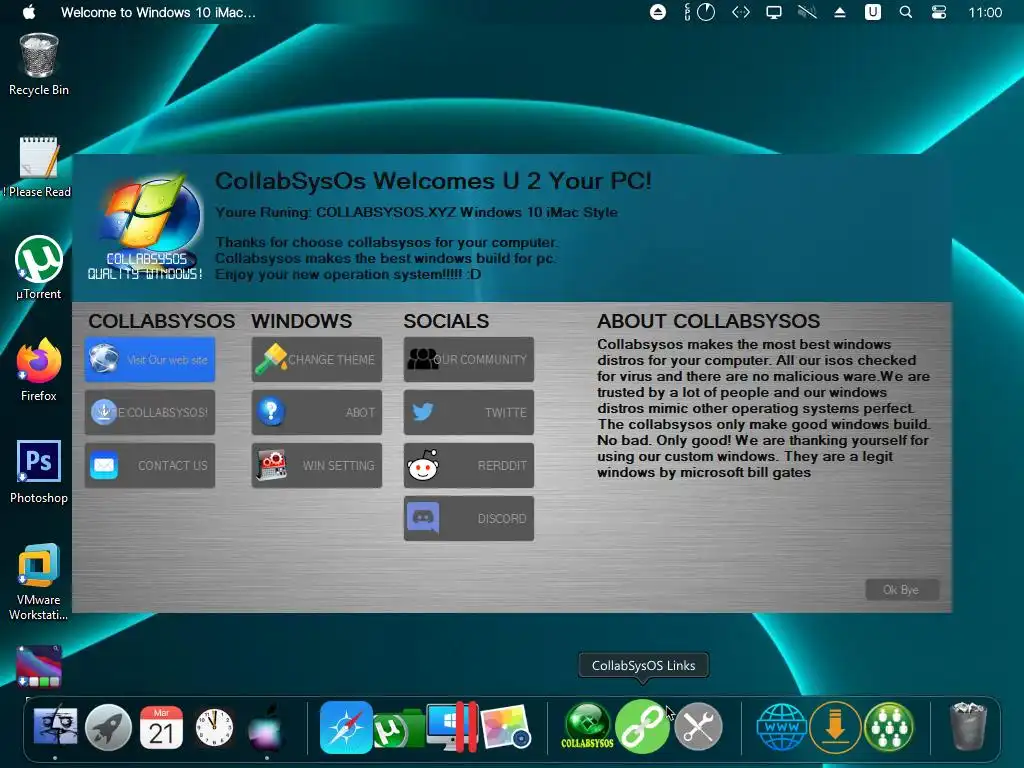
Task: Click the Apple logo in menu bar
Action: [29, 12]
